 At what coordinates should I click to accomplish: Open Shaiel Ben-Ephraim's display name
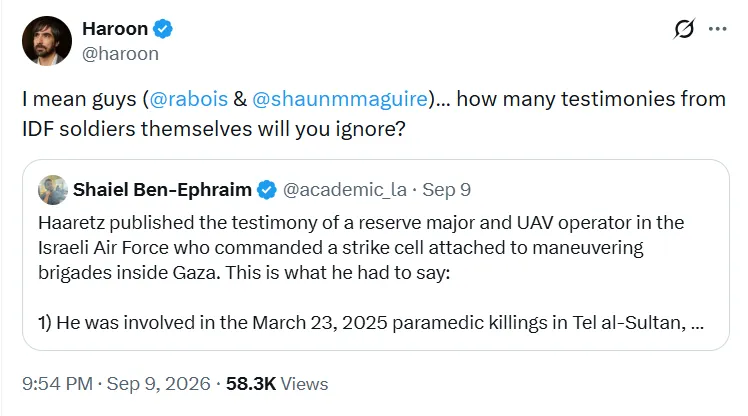click(162, 190)
